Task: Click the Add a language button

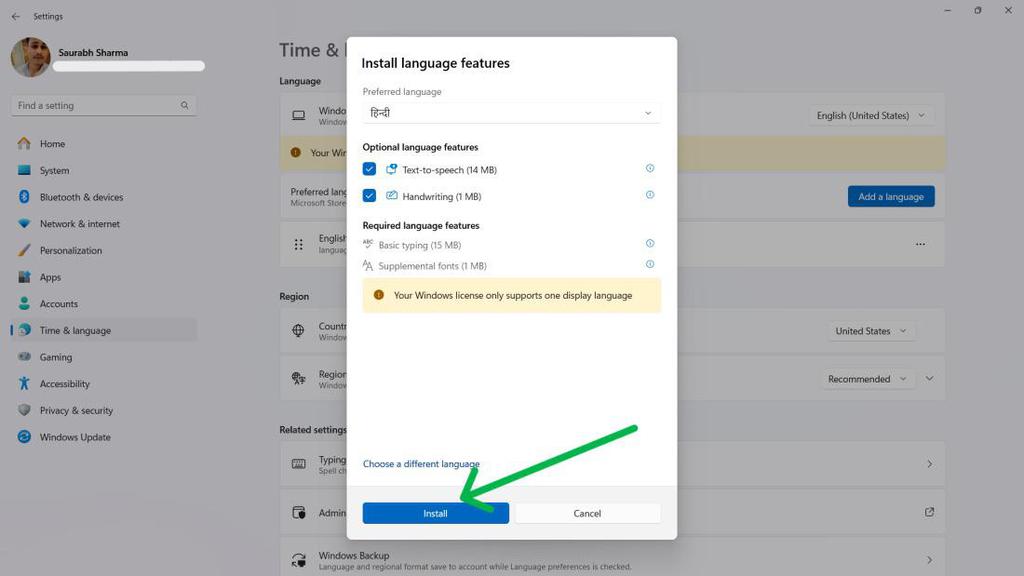Action: [x=891, y=197]
